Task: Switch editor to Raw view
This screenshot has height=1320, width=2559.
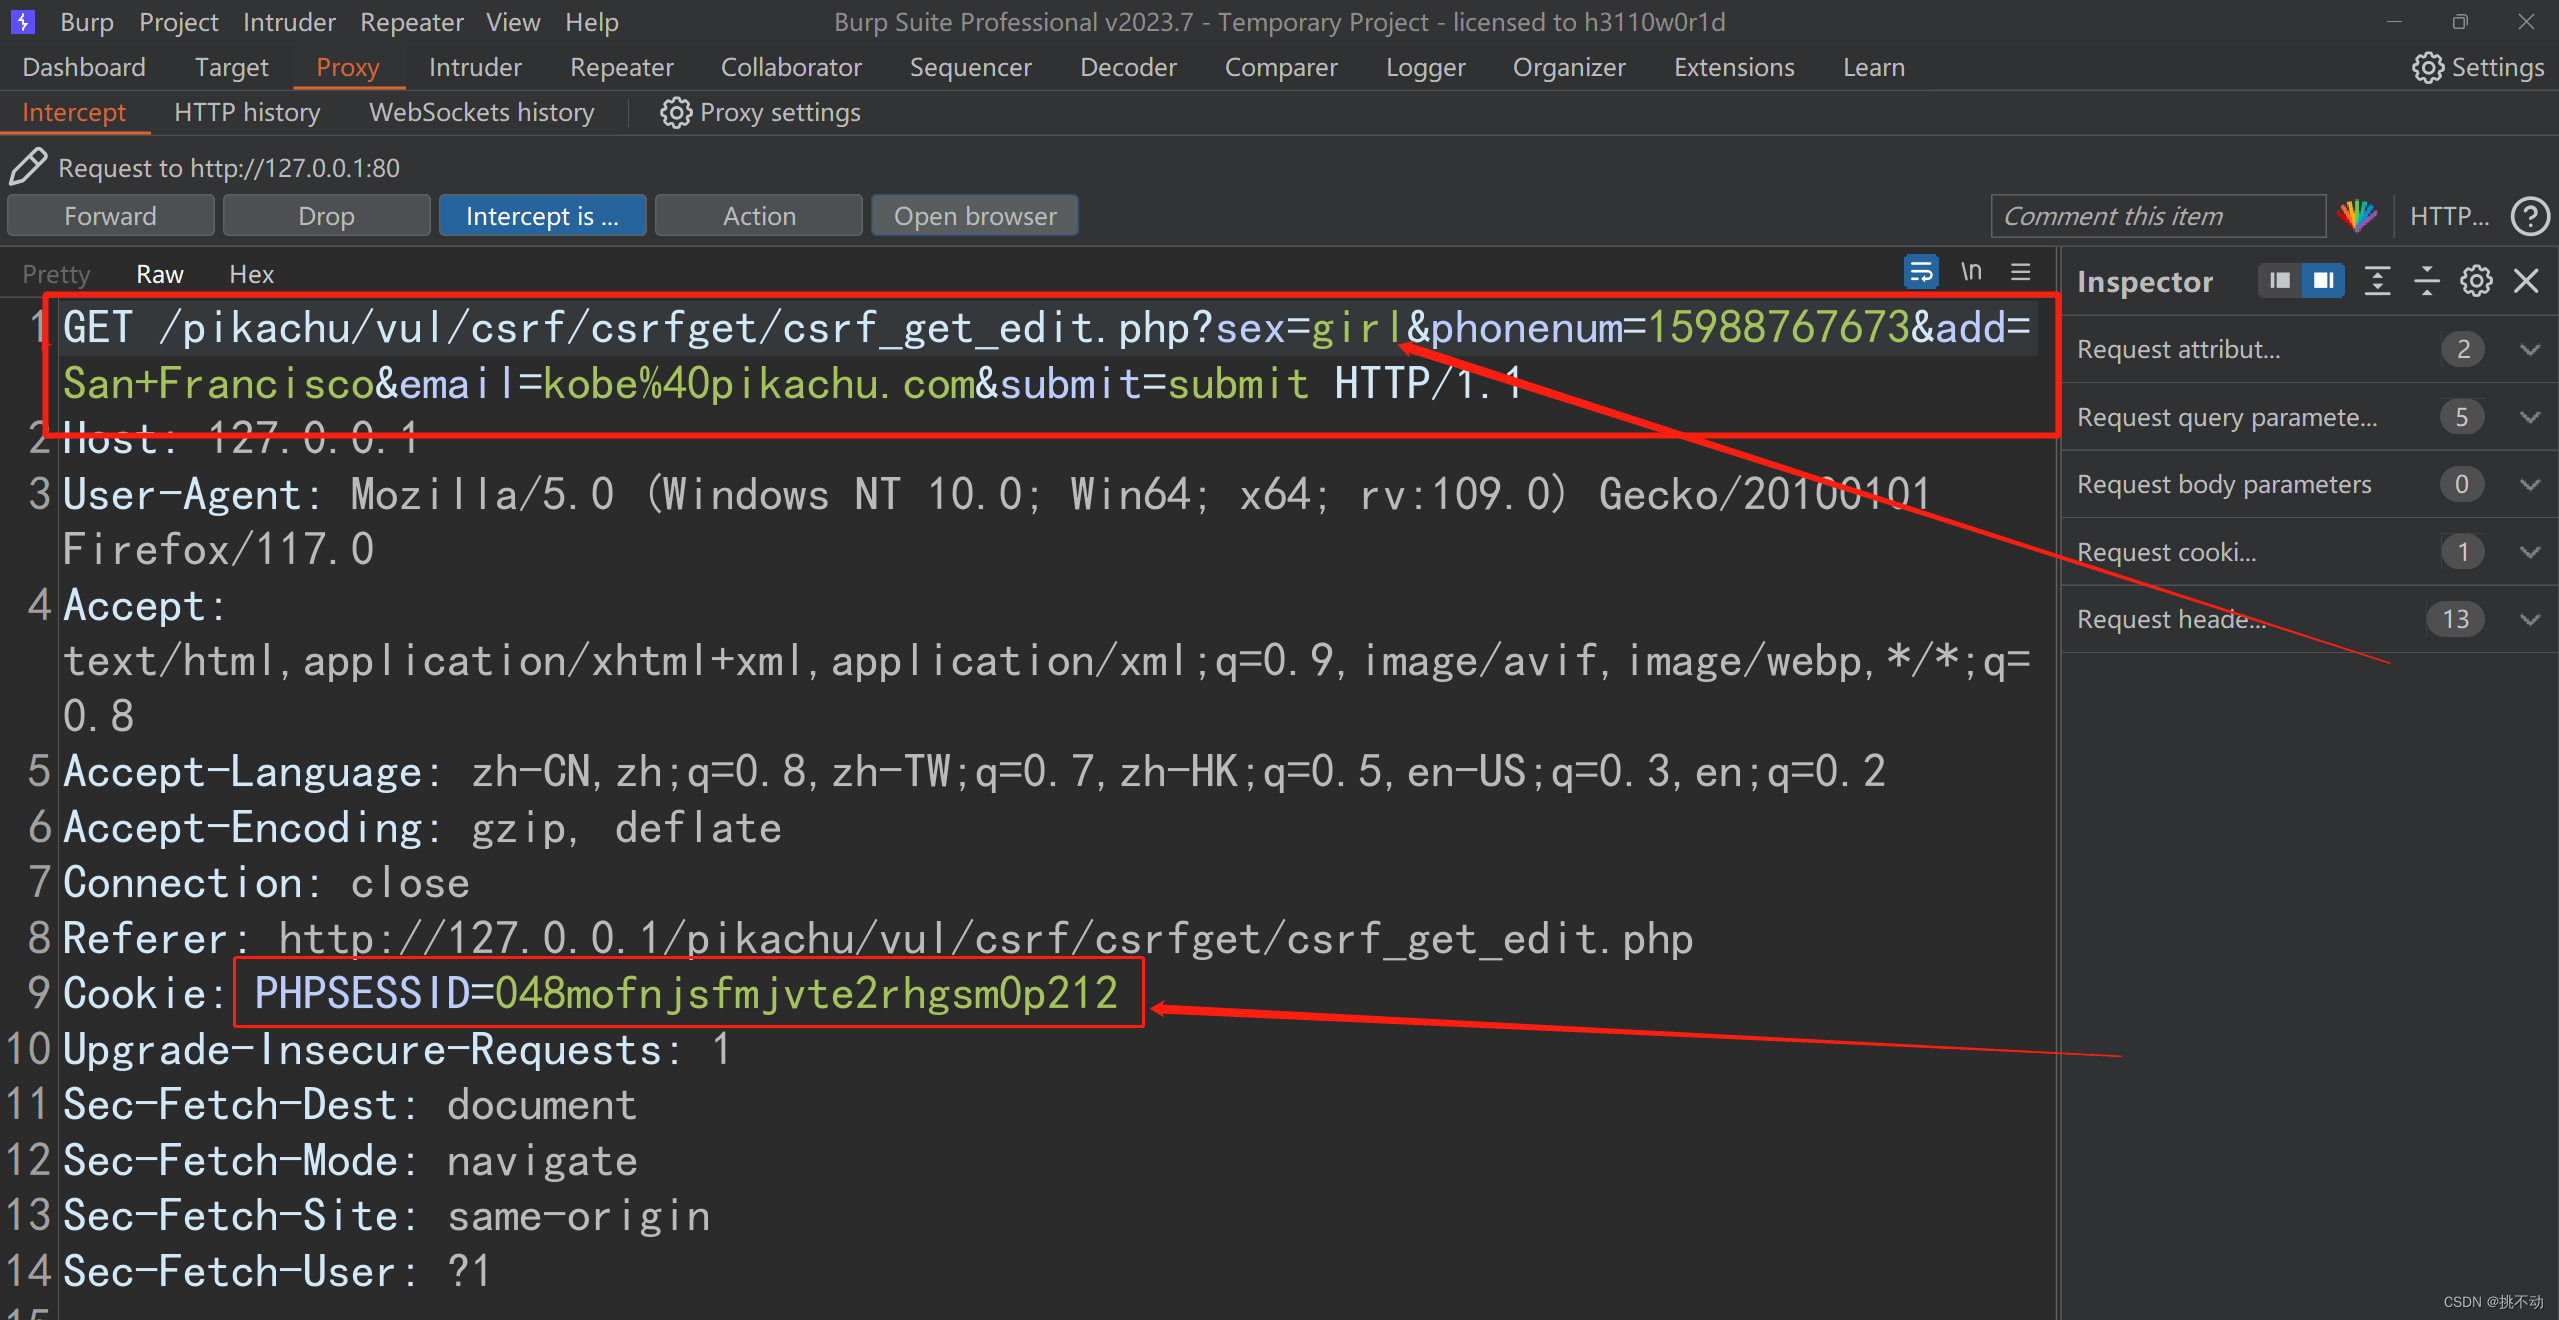Action: click(x=160, y=274)
